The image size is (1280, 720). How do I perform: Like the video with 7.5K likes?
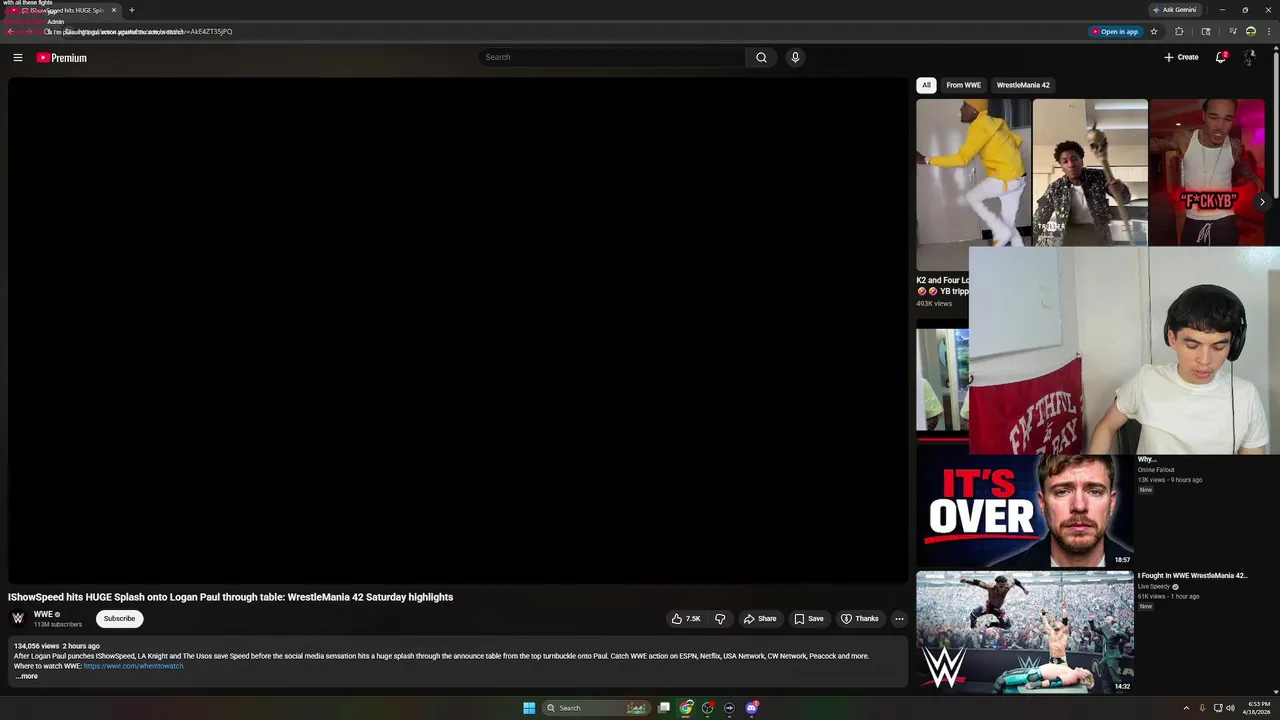pos(686,619)
